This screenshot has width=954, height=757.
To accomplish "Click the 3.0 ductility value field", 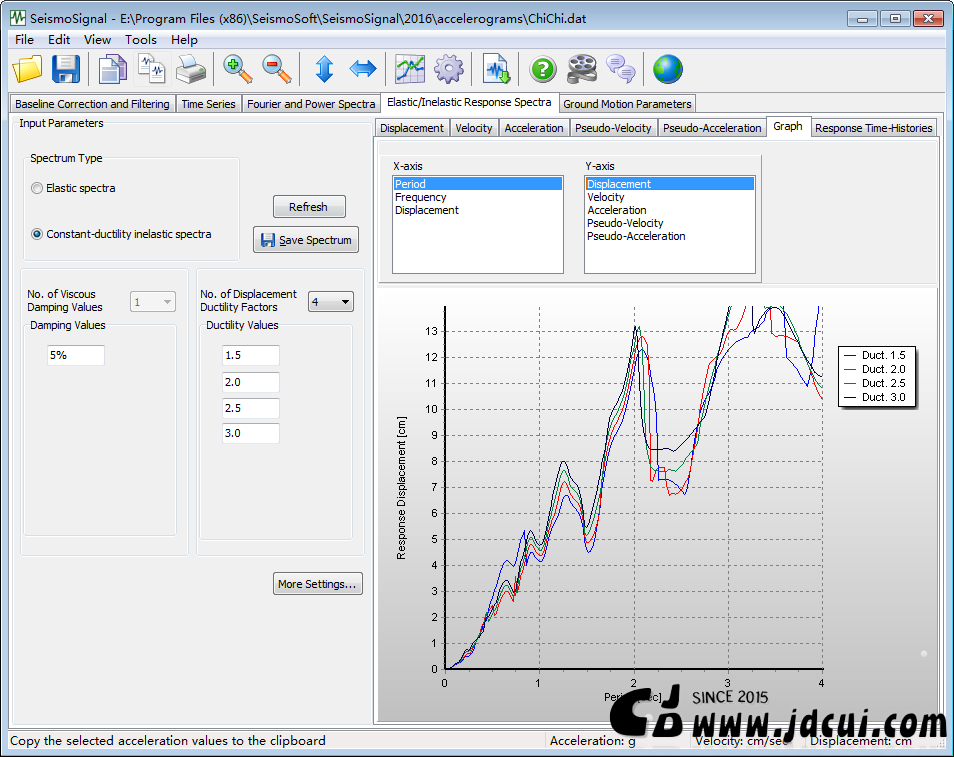I will tap(251, 433).
